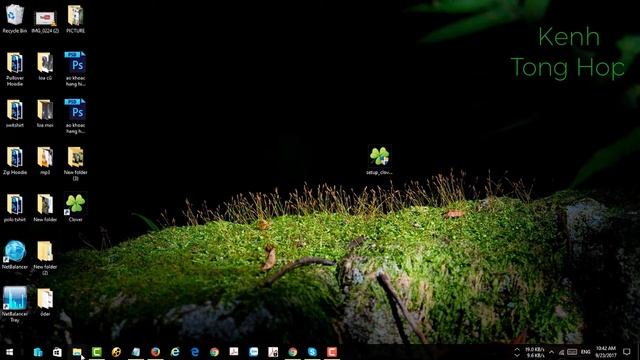This screenshot has height=360, width=640.
Task: Open the red Camtasia recorder taskbar icon
Action: click(331, 352)
